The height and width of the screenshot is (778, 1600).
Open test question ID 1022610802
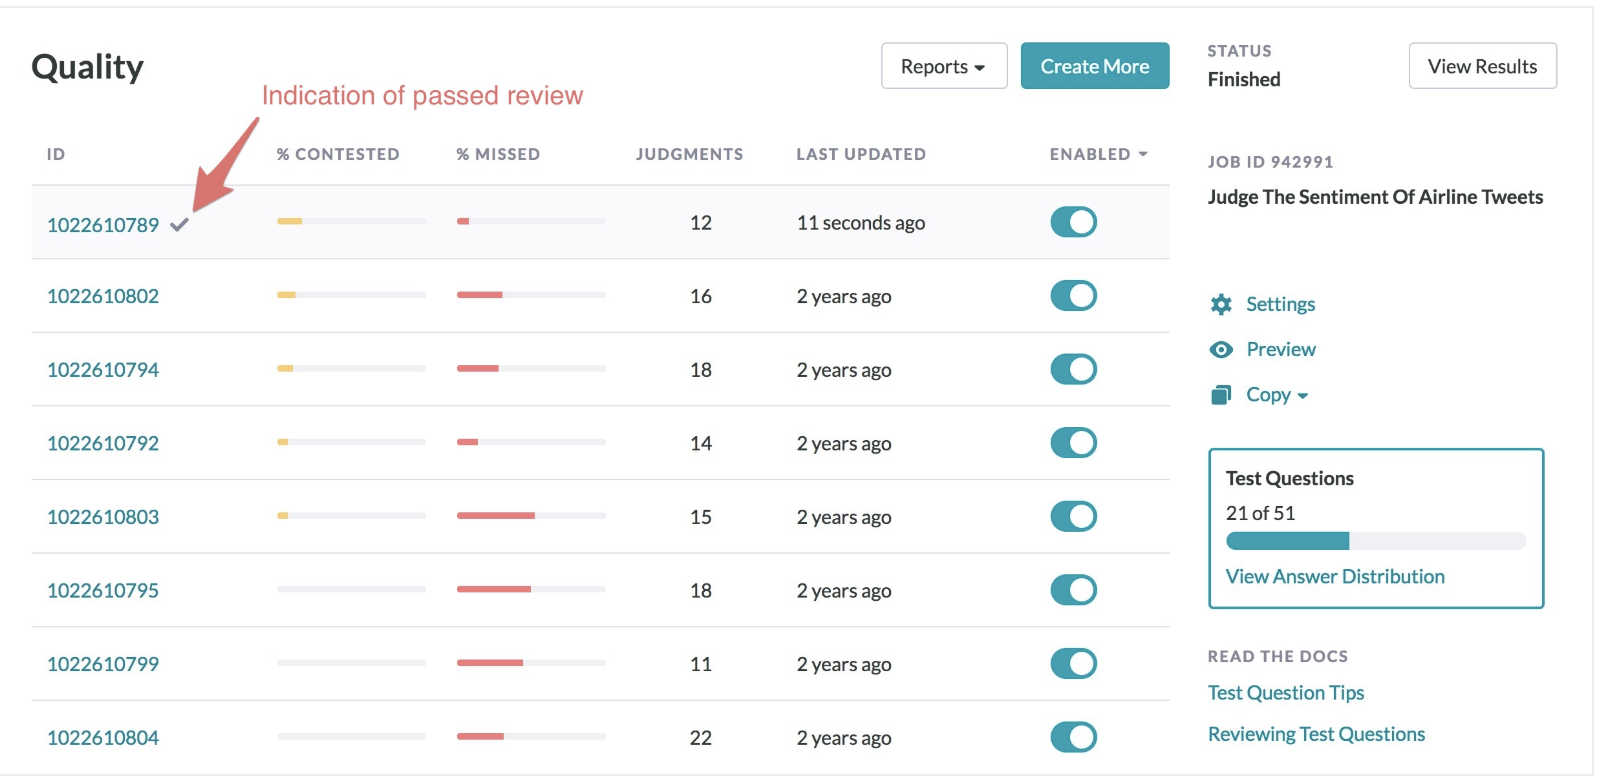tap(103, 296)
